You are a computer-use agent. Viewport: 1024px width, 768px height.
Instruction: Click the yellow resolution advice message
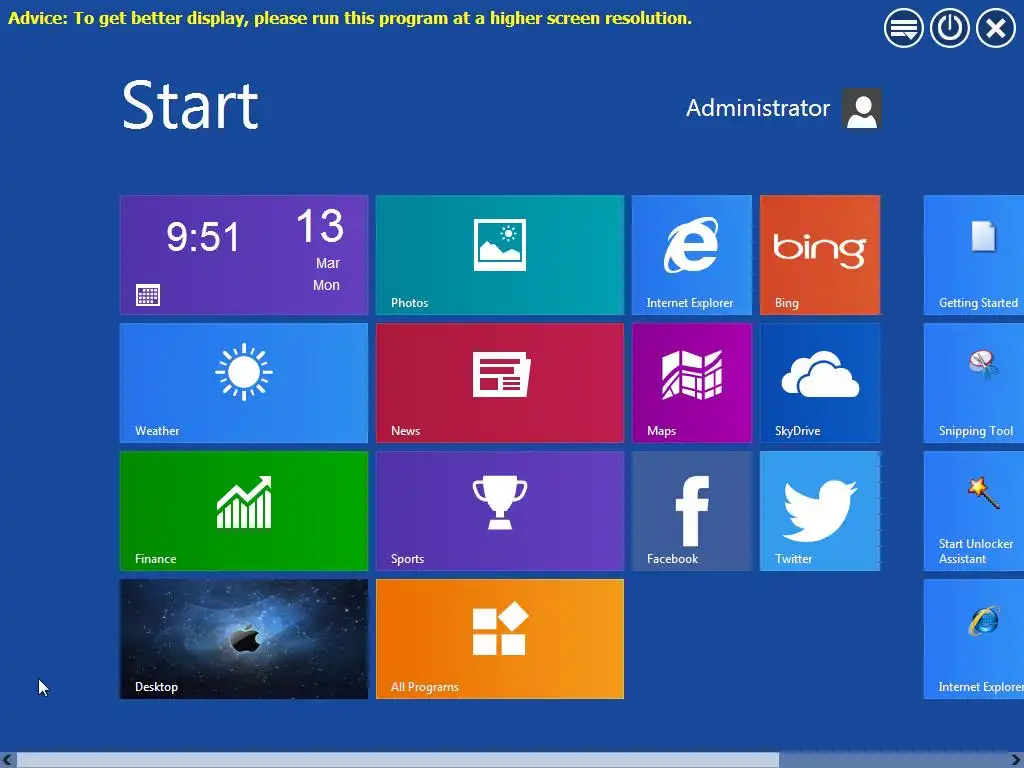[349, 18]
